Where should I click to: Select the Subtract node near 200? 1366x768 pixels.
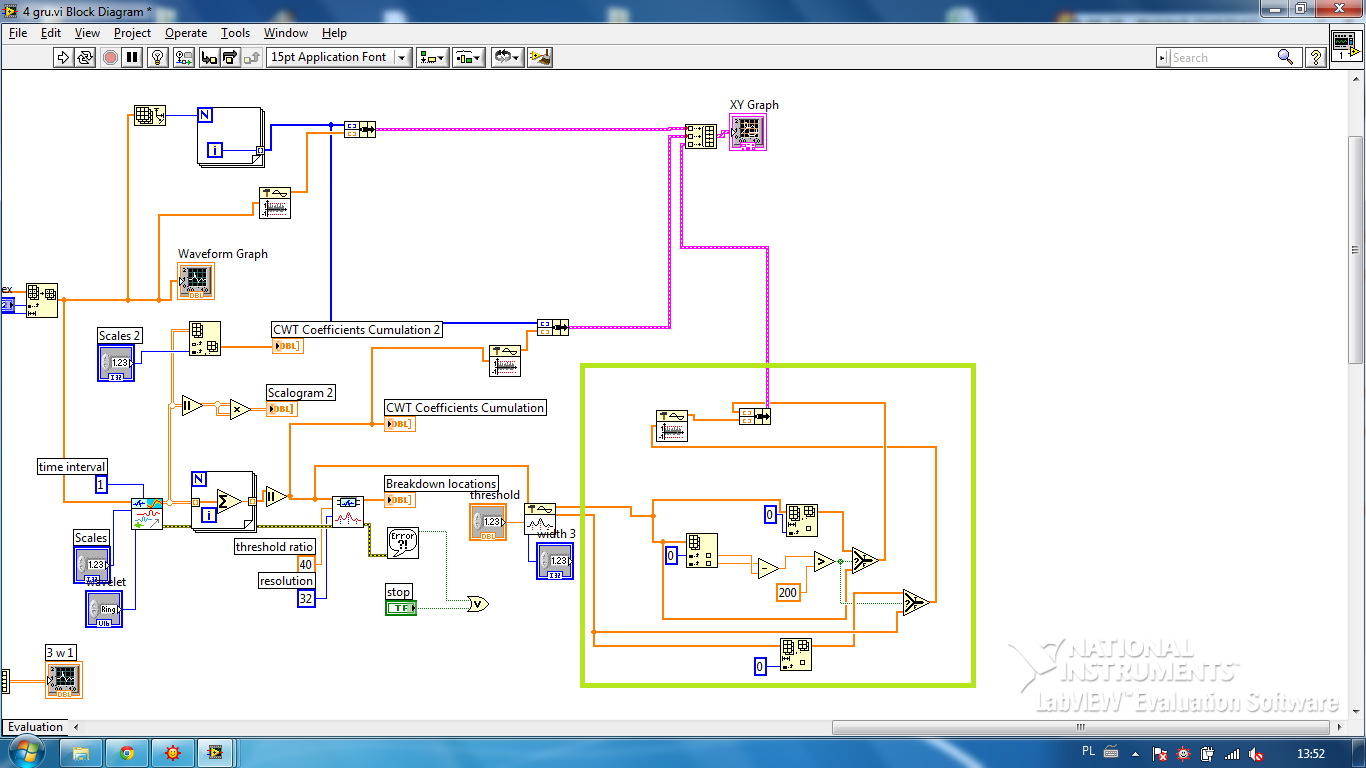767,568
